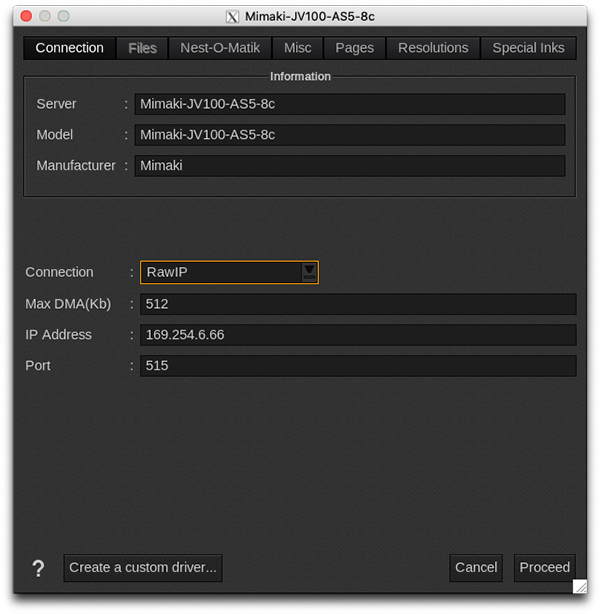
Task: Open the Files tab
Action: [143, 48]
